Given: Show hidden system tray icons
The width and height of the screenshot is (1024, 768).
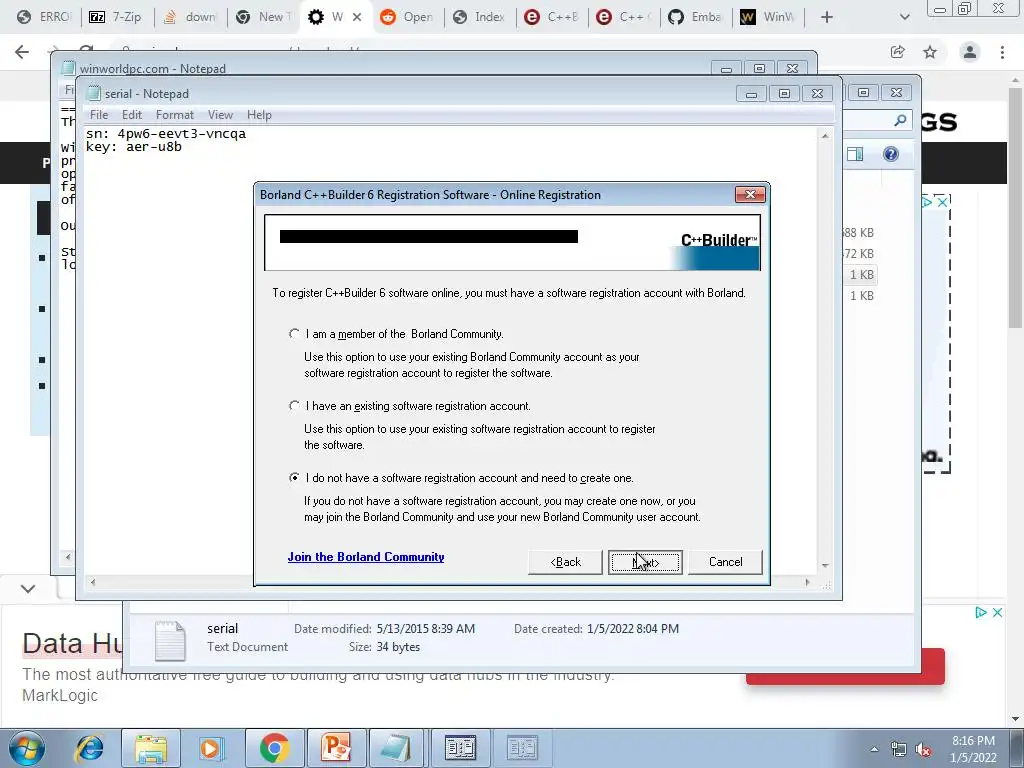Looking at the screenshot, I should 874,749.
